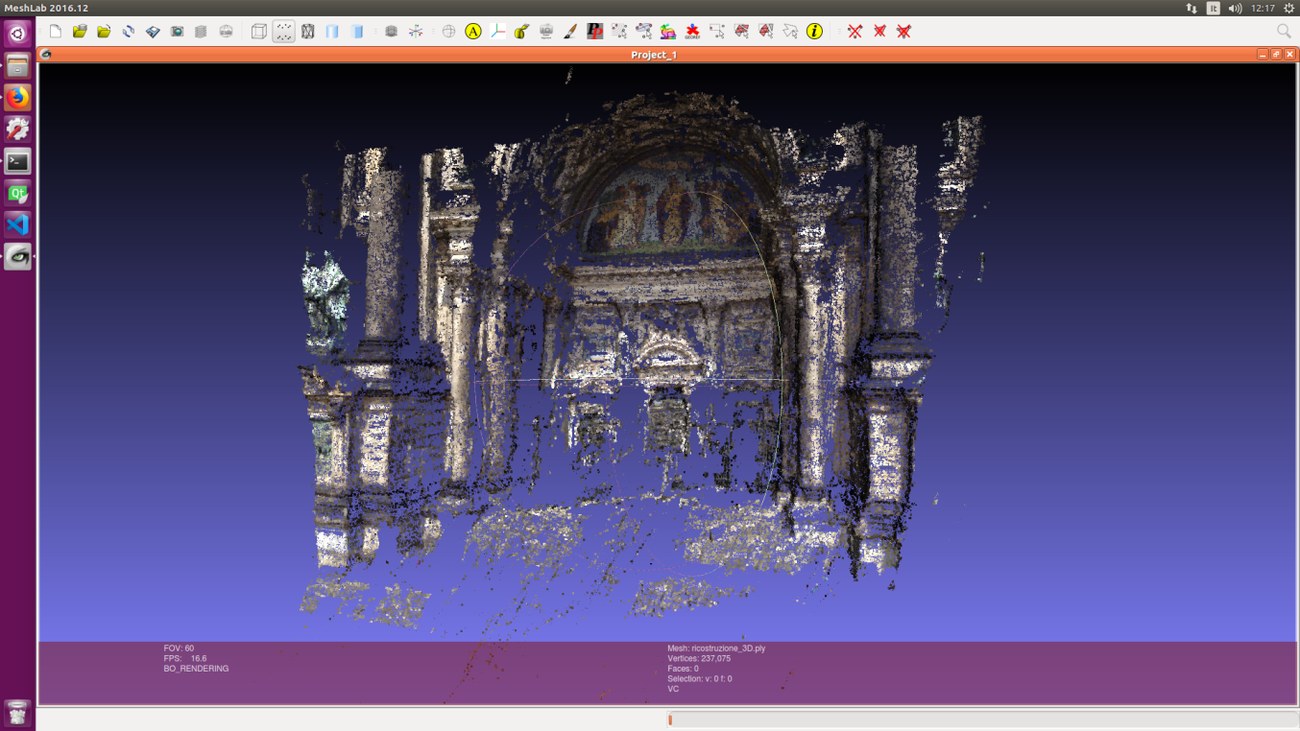Screen dimensions: 1300x731
Task: Click the blue-dotted mesh icon left of quality mapper
Action: [x=644, y=31]
